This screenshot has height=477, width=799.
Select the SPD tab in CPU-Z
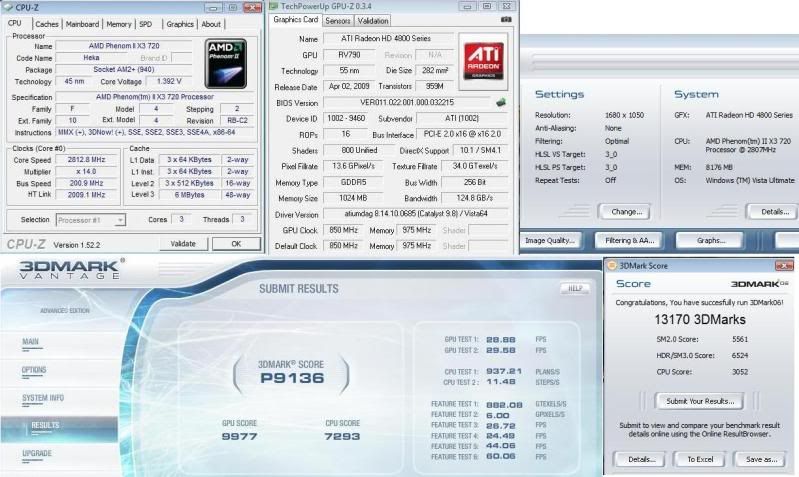pos(146,24)
